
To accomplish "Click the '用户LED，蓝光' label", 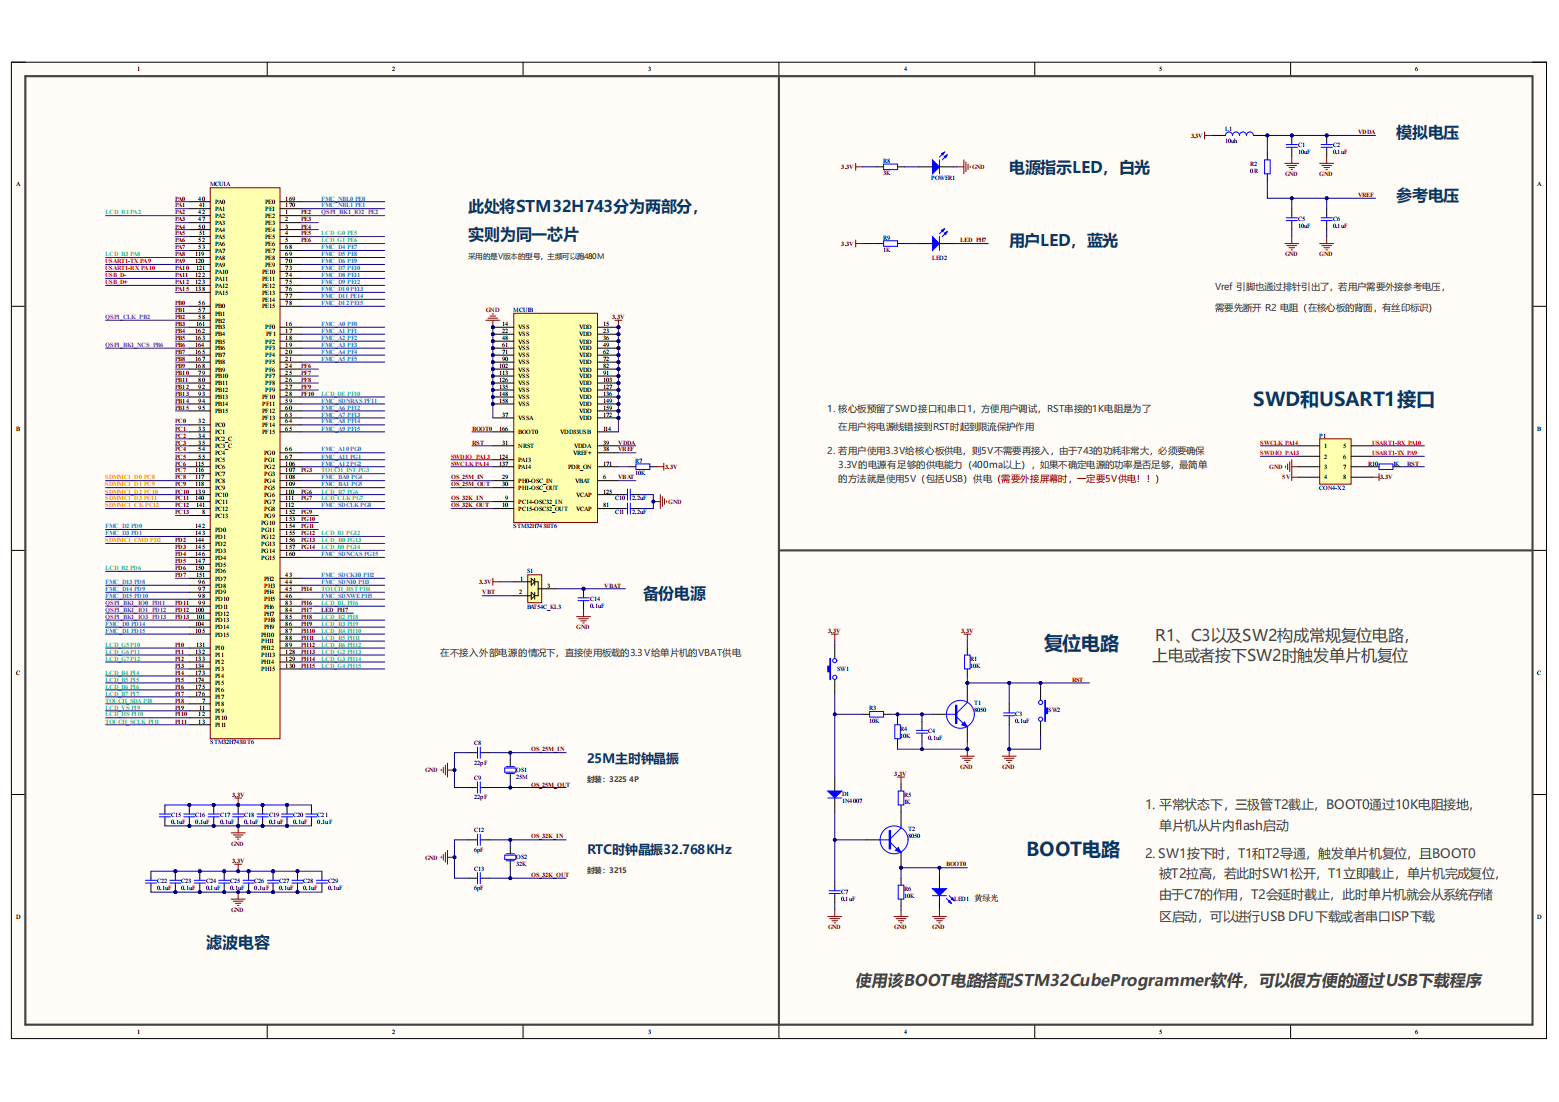I will click(1063, 241).
